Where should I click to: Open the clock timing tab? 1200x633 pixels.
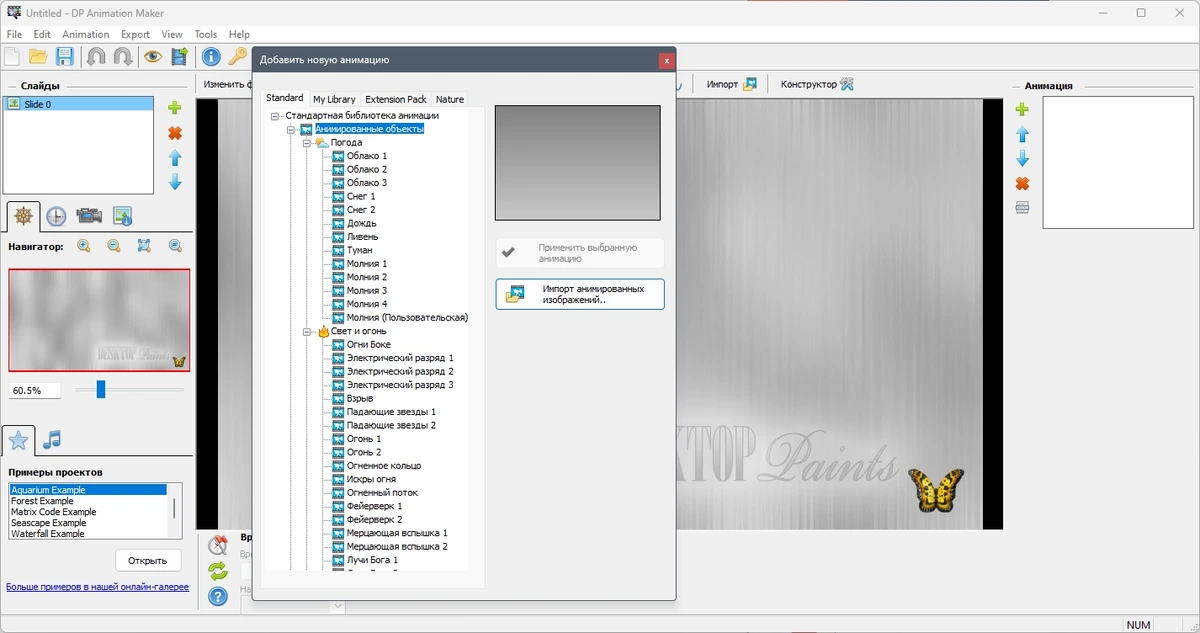pos(57,215)
